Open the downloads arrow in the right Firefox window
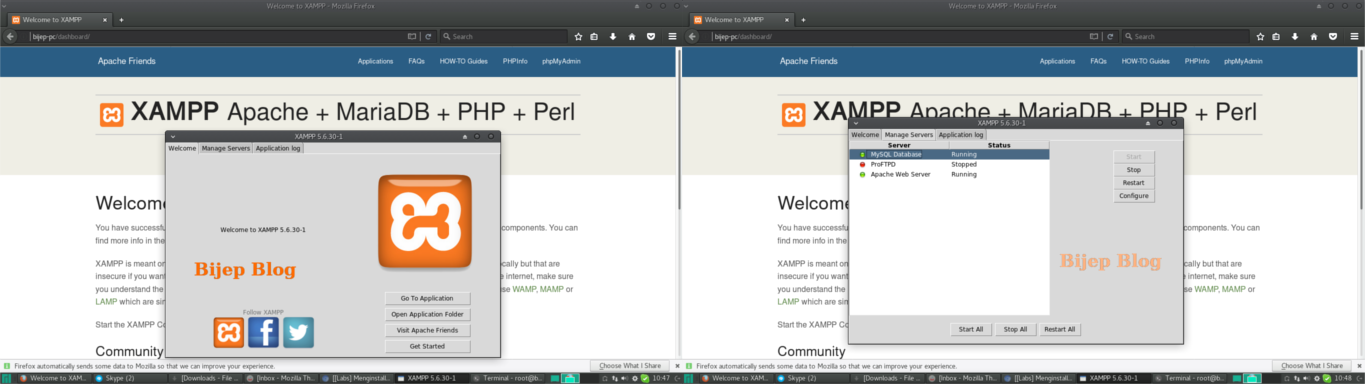 point(1295,36)
